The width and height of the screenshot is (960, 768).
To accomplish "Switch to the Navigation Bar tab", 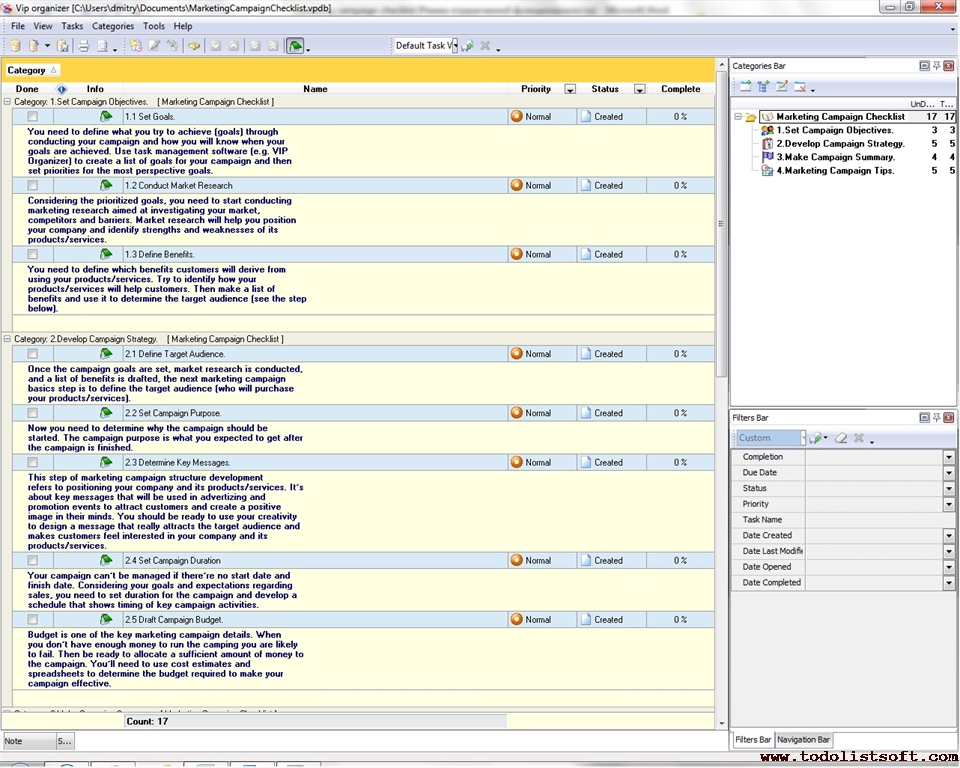I will 804,740.
